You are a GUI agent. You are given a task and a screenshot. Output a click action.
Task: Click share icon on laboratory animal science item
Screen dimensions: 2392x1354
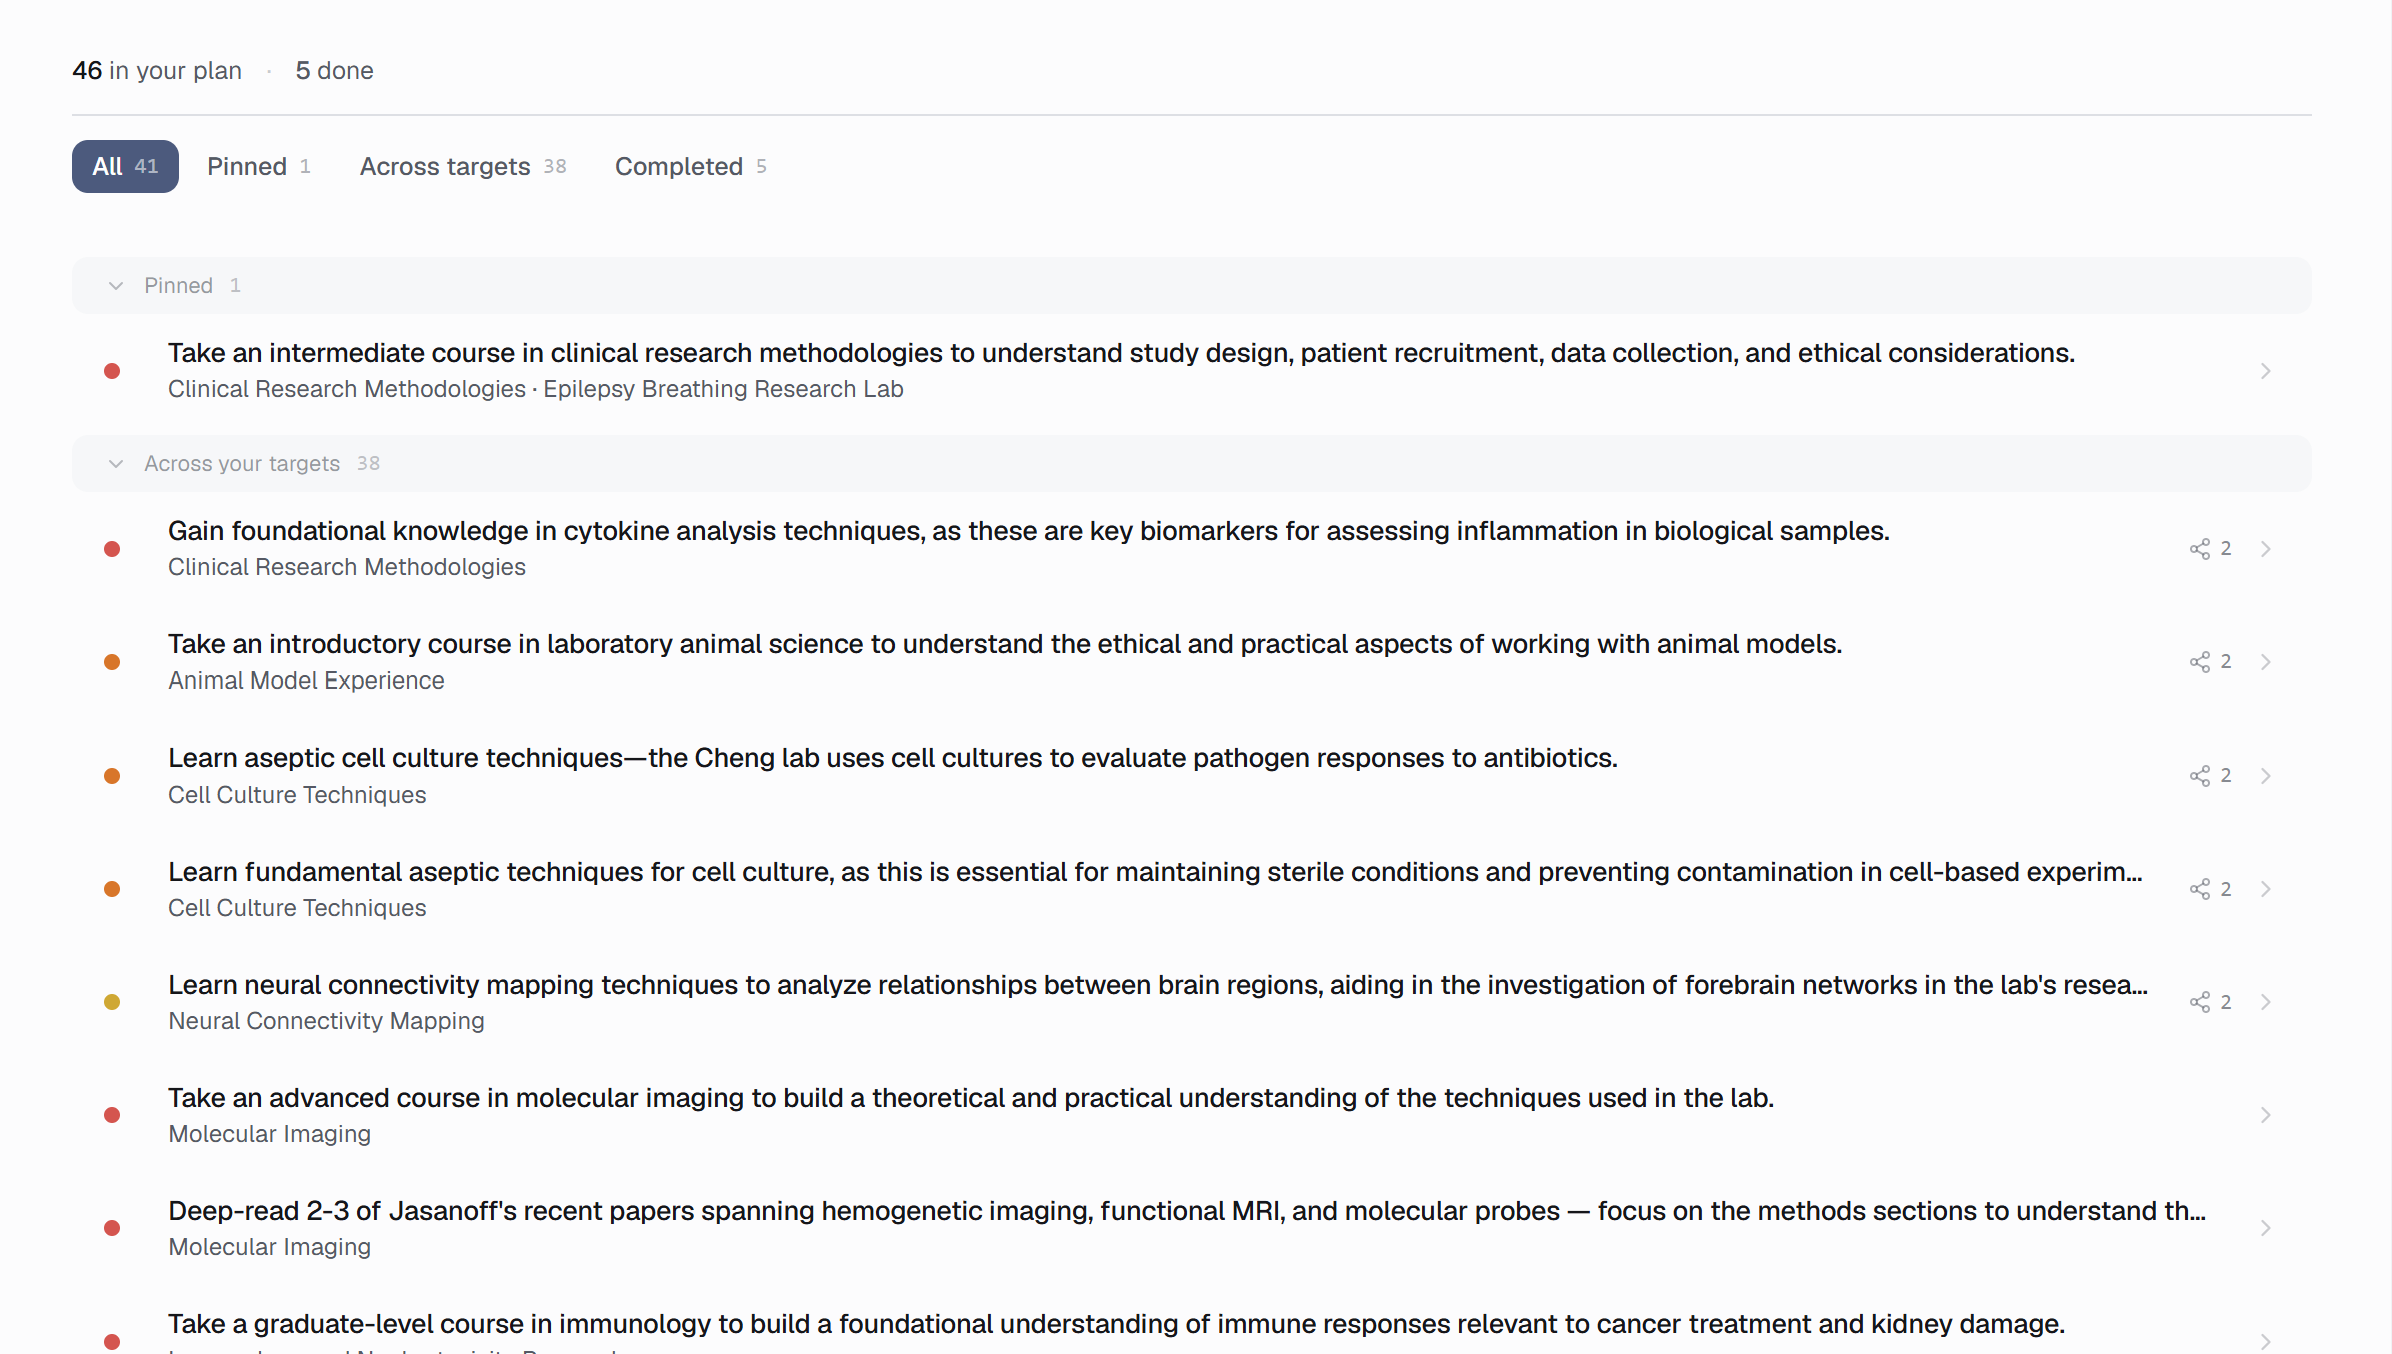2199,662
